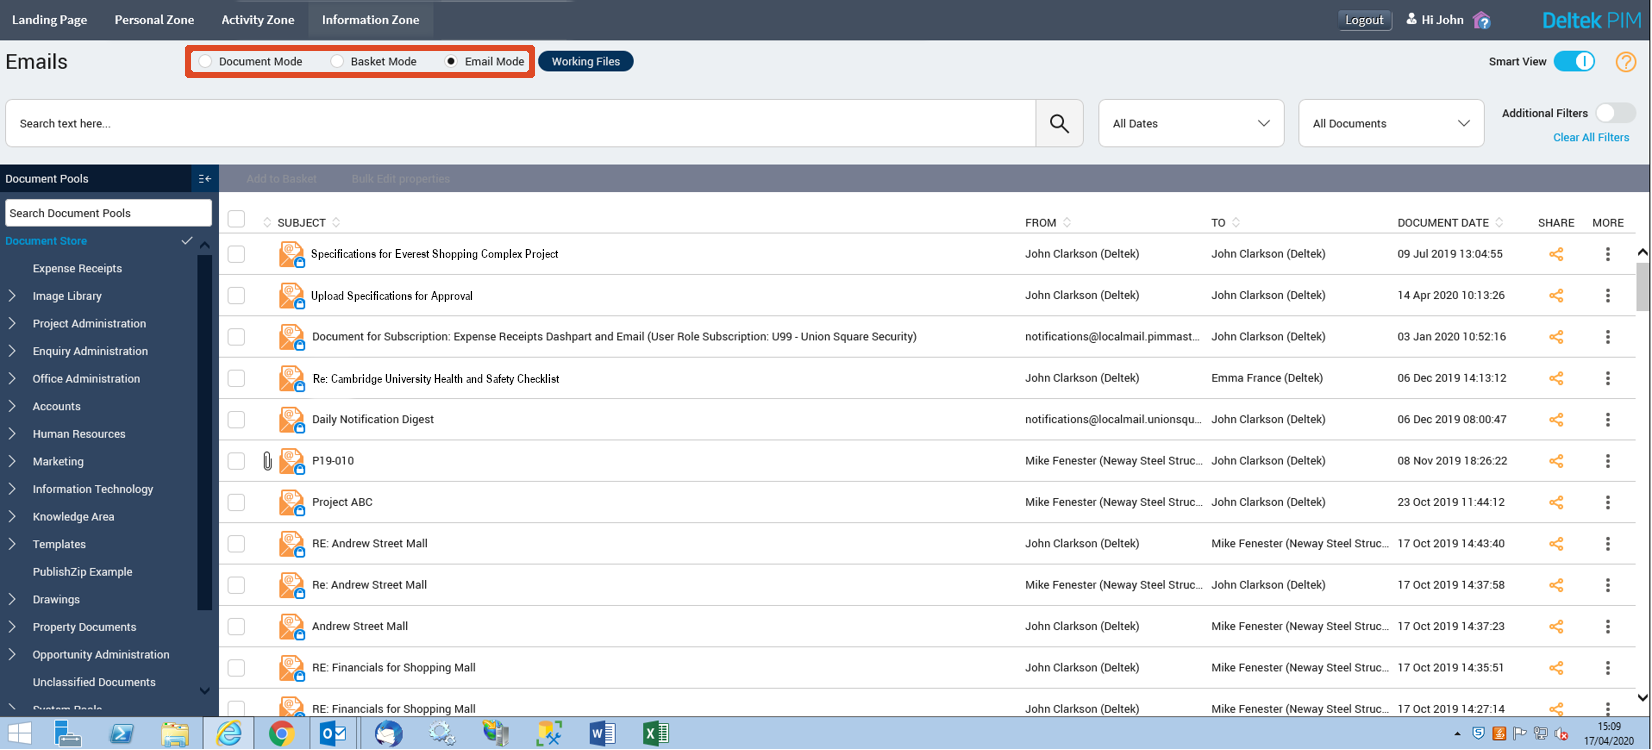This screenshot has height=750, width=1652.
Task: Click the Search Document Pools field
Action: 108,213
